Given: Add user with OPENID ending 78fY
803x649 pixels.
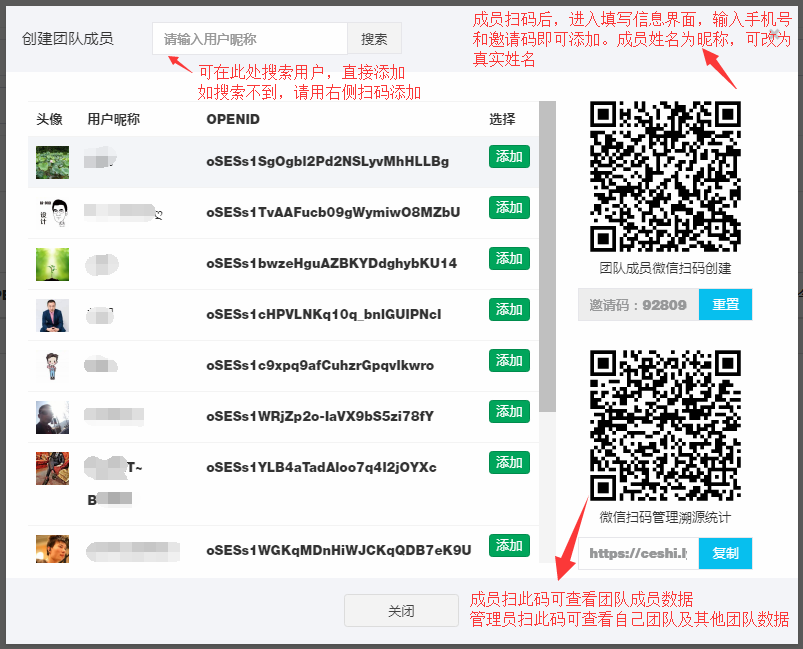Looking at the screenshot, I should coord(509,411).
